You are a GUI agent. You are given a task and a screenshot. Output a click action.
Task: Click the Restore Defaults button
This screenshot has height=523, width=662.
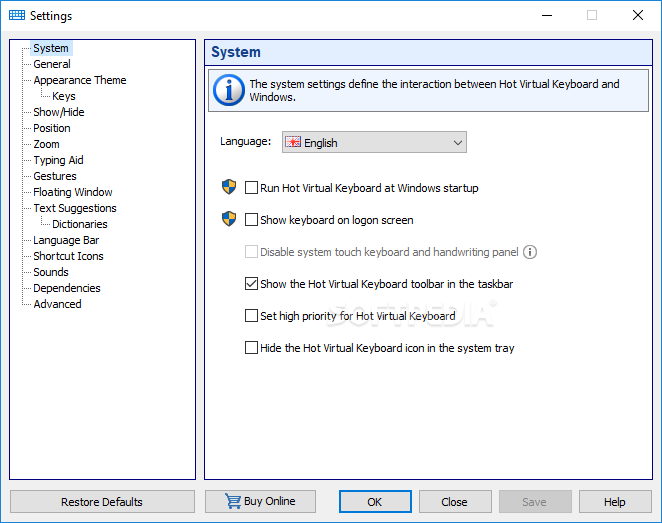pos(102,501)
